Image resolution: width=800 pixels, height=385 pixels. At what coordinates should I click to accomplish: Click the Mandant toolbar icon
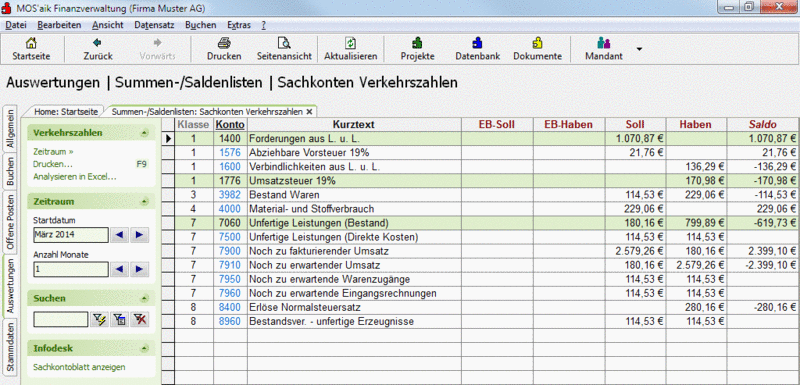[x=604, y=43]
